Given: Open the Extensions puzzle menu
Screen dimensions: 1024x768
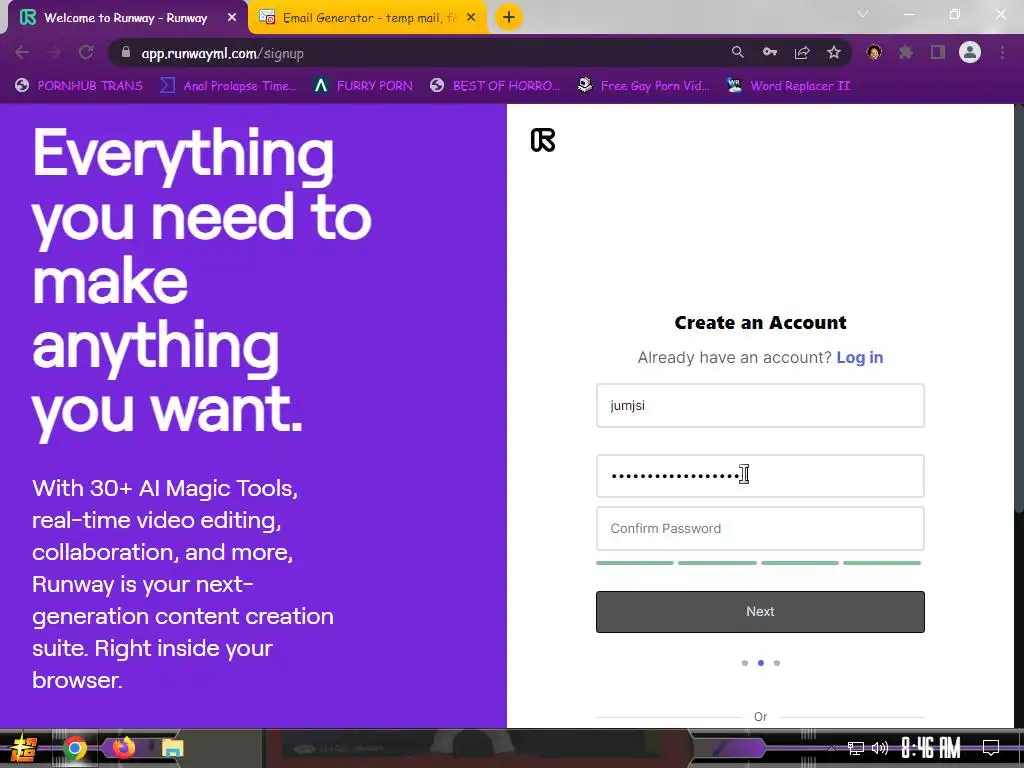Looking at the screenshot, I should point(906,52).
